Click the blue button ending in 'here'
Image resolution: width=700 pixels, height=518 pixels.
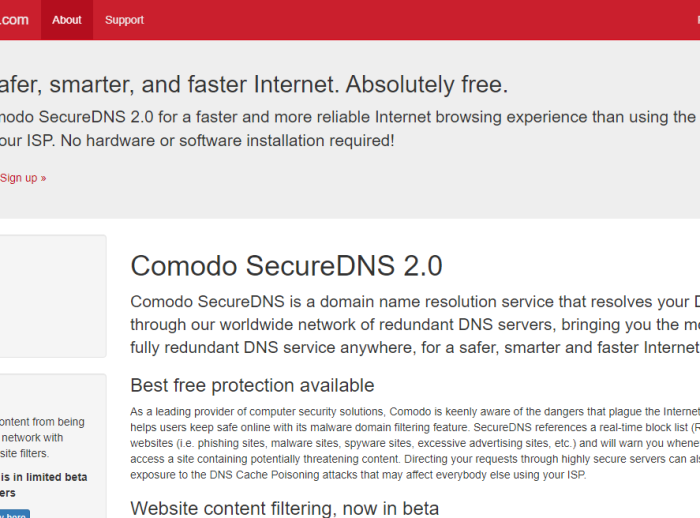tap(14, 514)
